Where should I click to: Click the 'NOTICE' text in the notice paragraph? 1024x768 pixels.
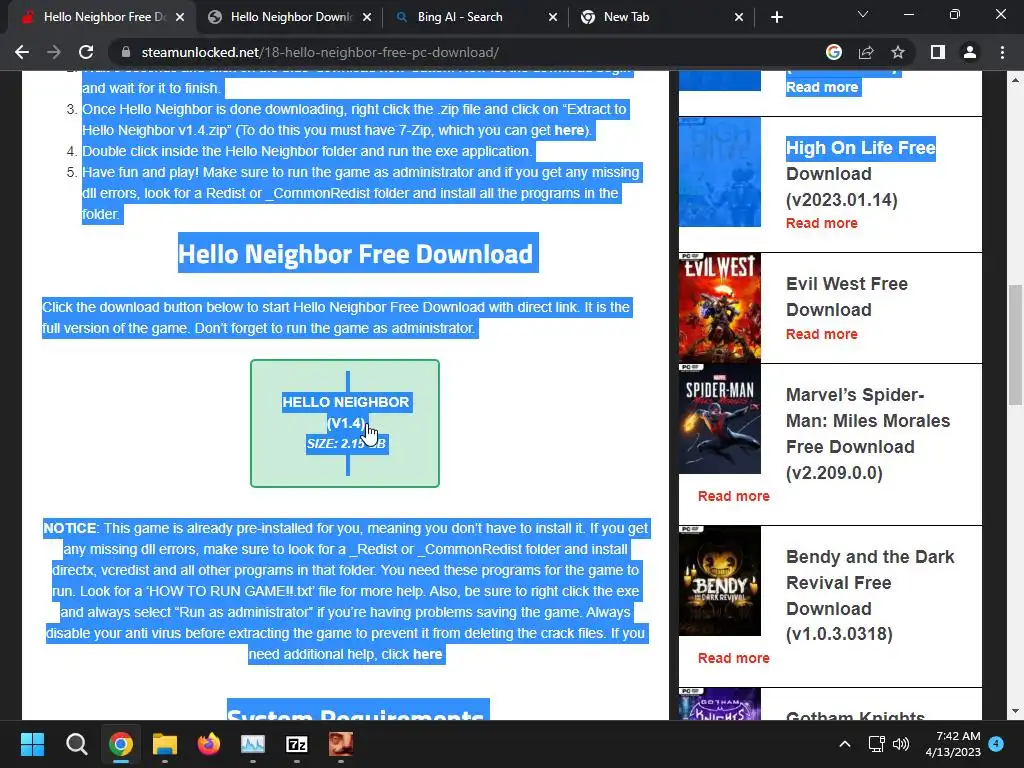(70, 528)
